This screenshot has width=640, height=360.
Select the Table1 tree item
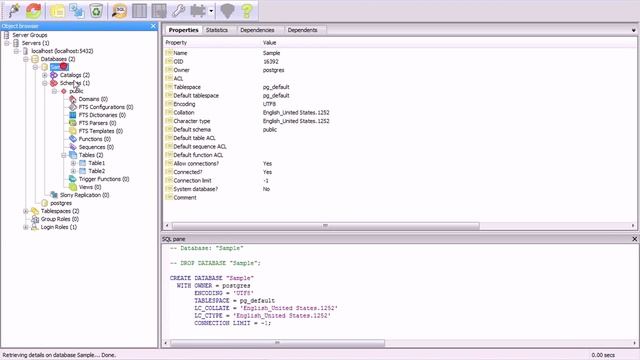point(96,163)
